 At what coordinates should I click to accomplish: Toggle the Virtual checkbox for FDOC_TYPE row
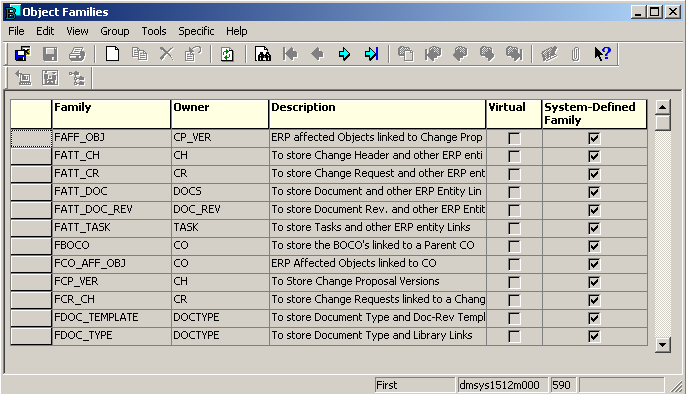[x=514, y=336]
